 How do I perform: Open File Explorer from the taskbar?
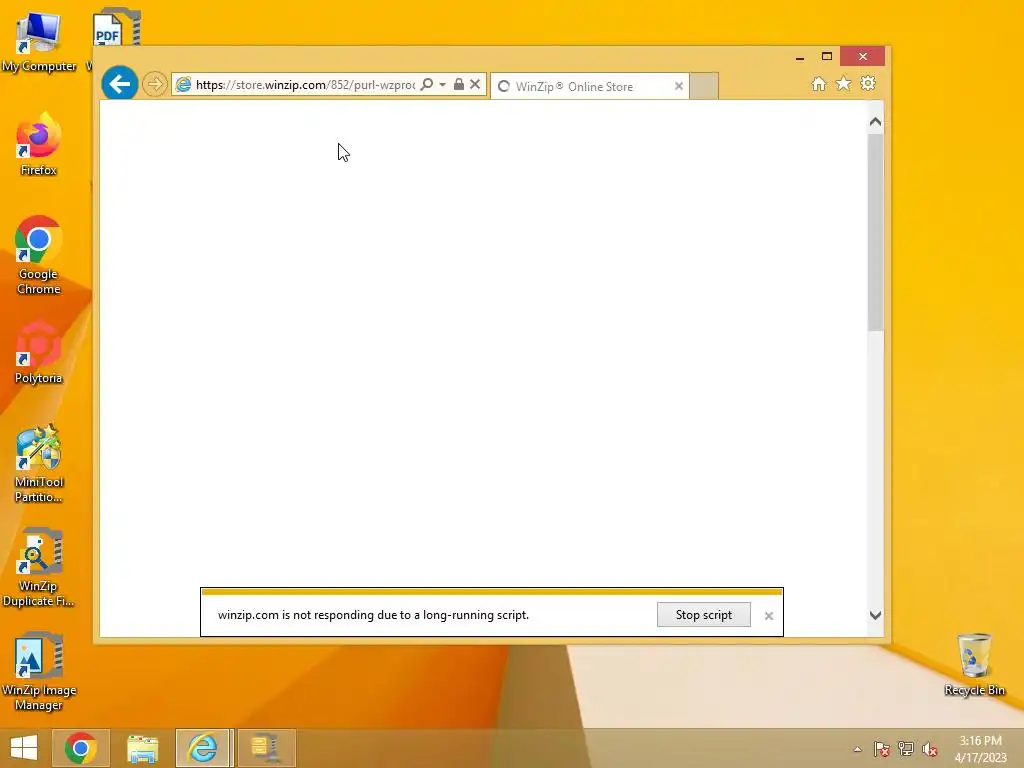pyautogui.click(x=142, y=748)
